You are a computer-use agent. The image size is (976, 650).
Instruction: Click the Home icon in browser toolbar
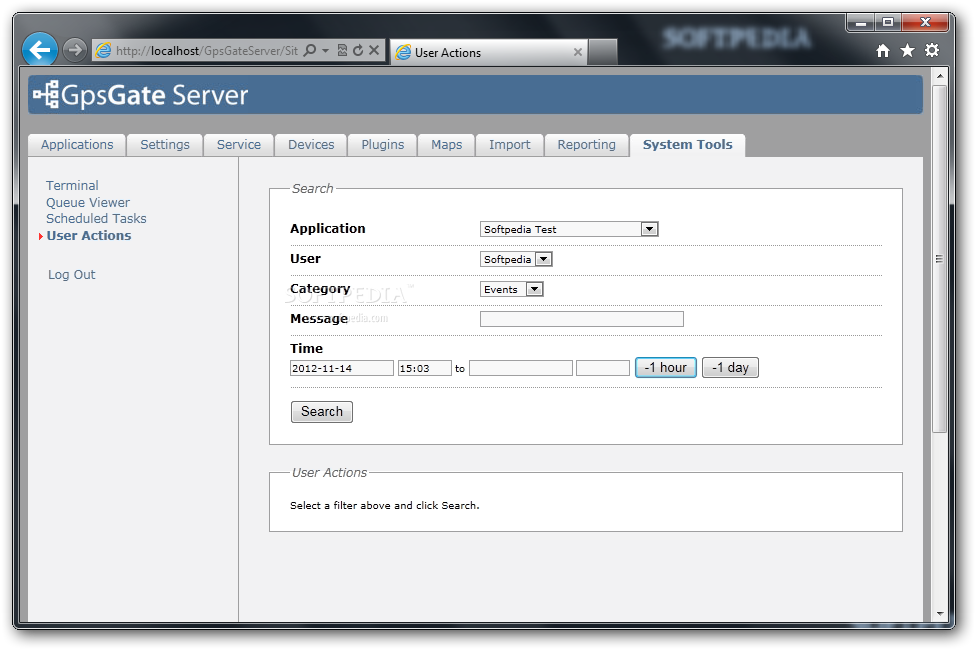[883, 50]
